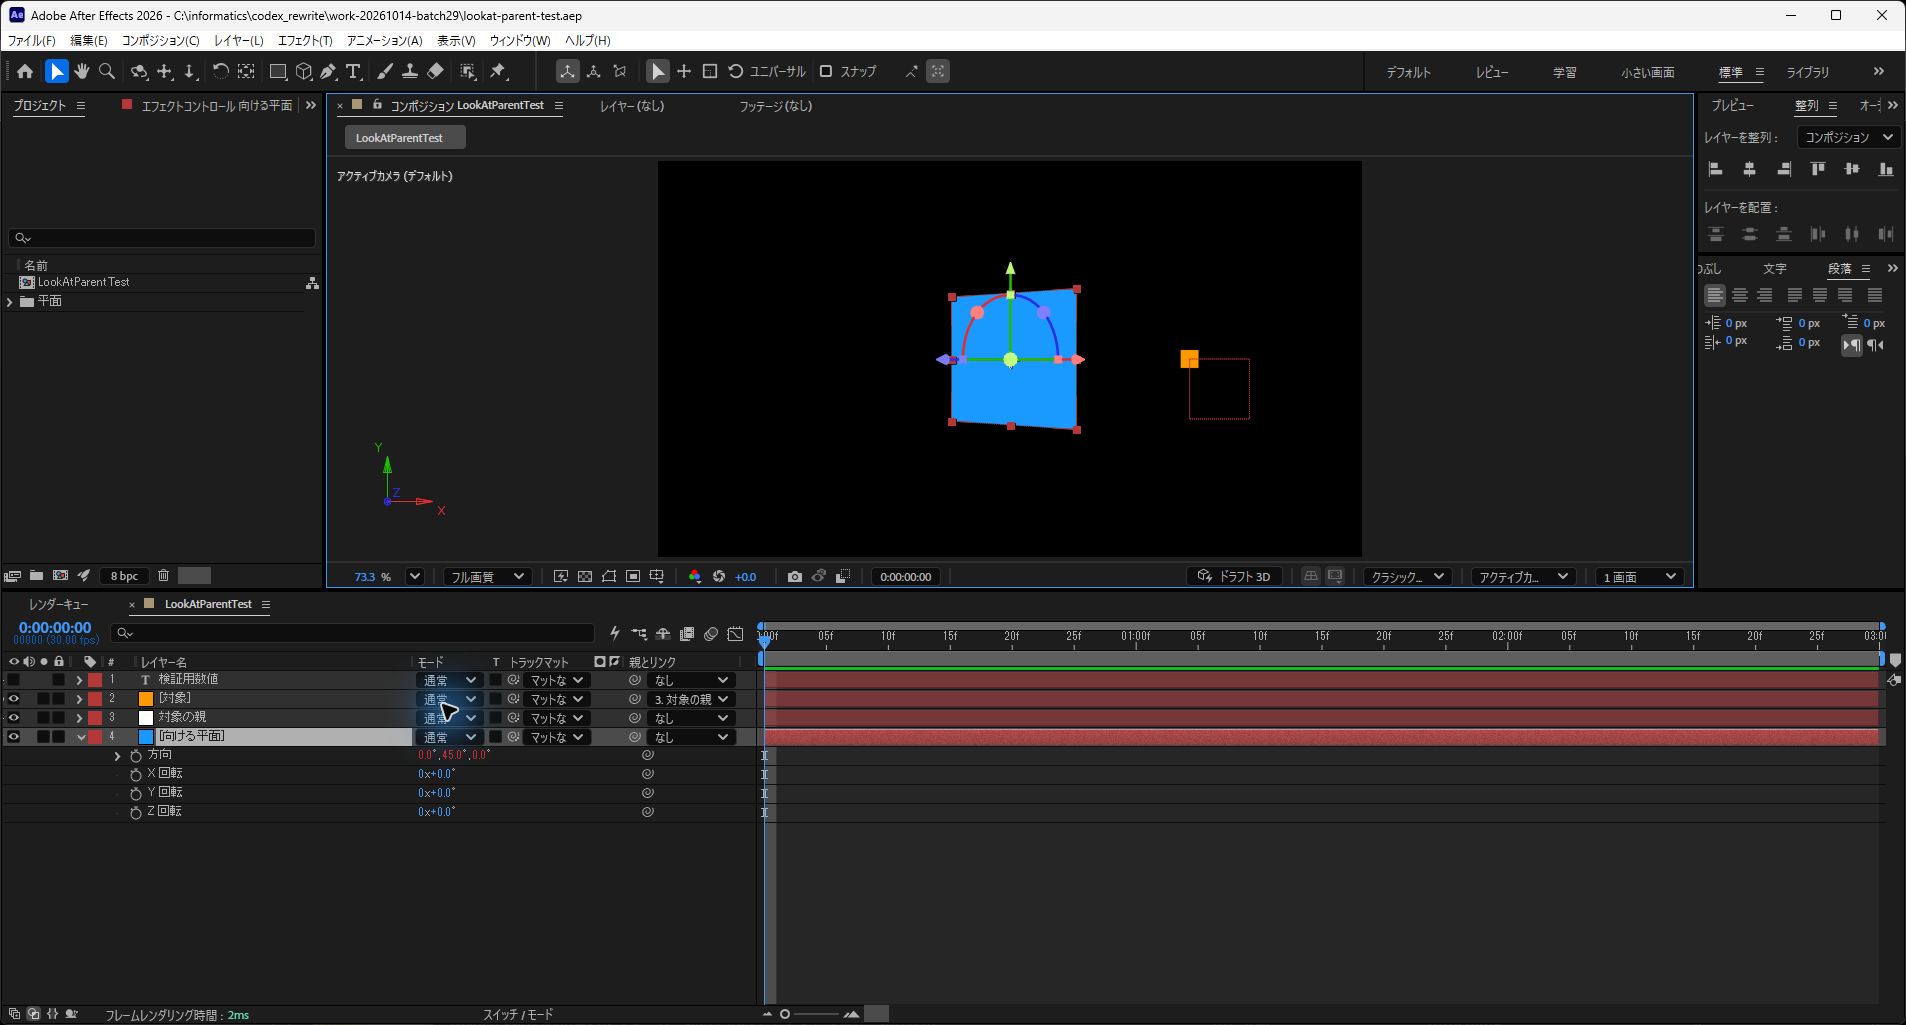The height and width of the screenshot is (1025, 1906).
Task: Switch to the ライブラリ workspace
Action: tap(1808, 72)
